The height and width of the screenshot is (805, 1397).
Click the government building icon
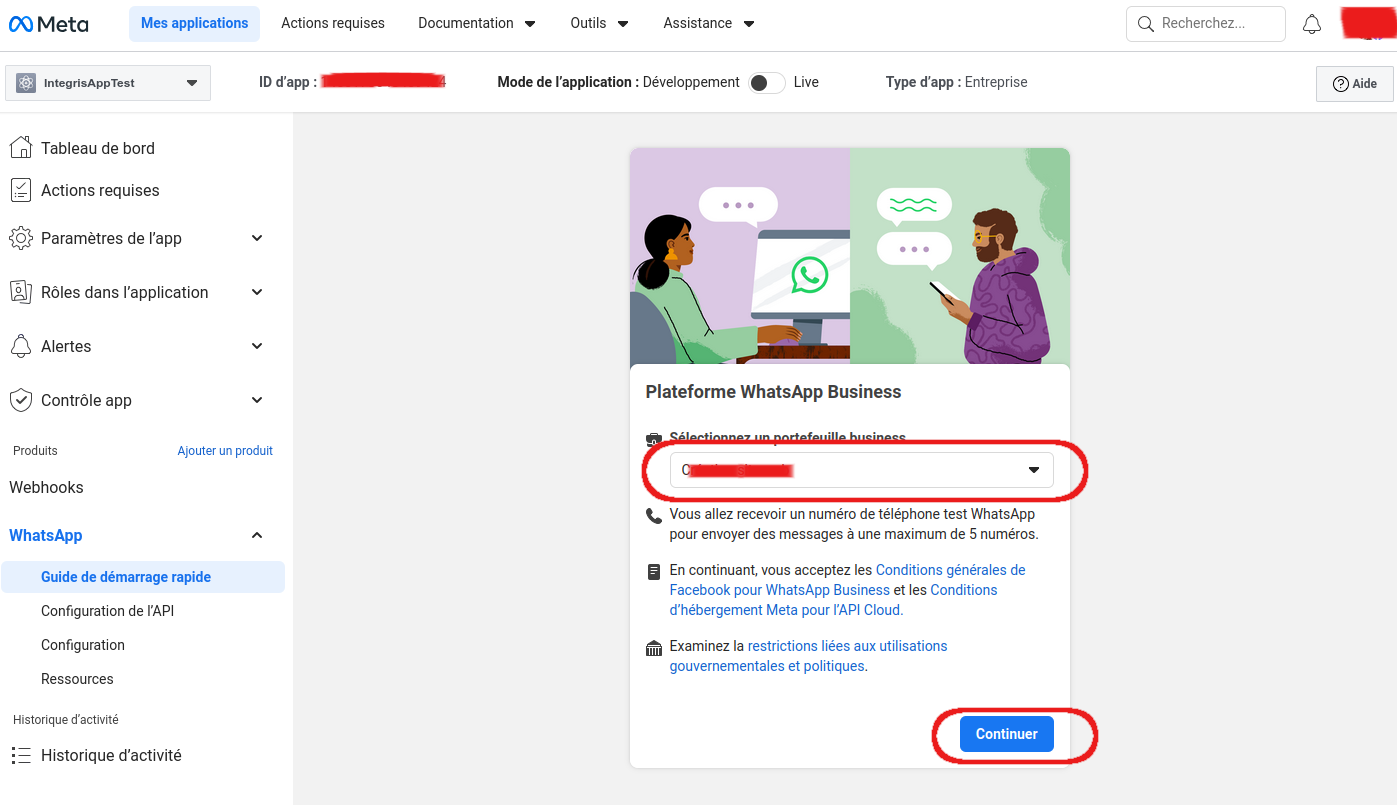coord(654,648)
